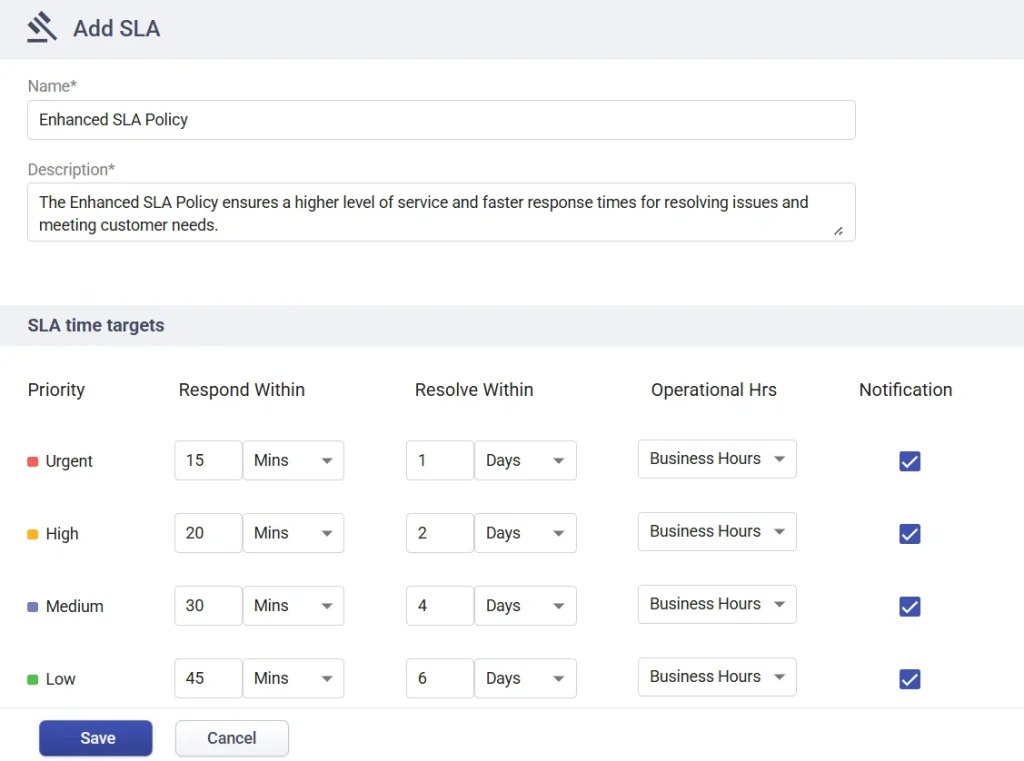Click the Cancel button
The width and height of the screenshot is (1024, 761).
coord(232,738)
